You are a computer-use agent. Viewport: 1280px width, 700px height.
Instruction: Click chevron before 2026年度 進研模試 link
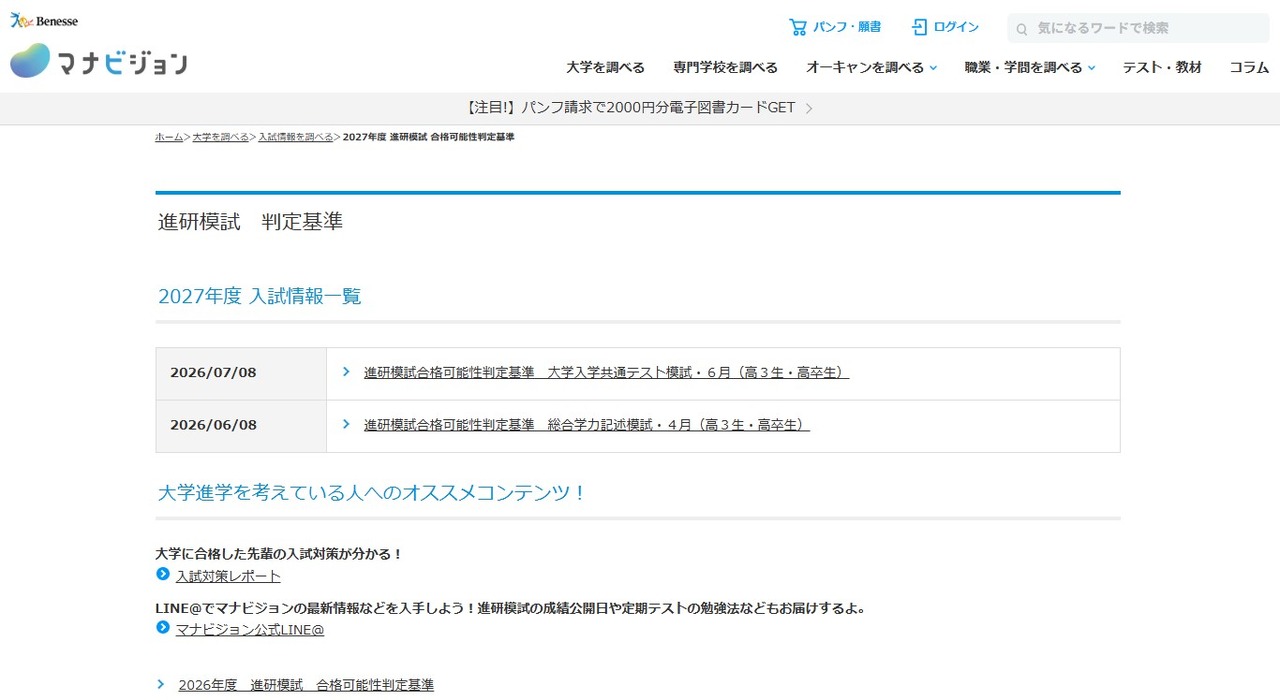tap(161, 684)
